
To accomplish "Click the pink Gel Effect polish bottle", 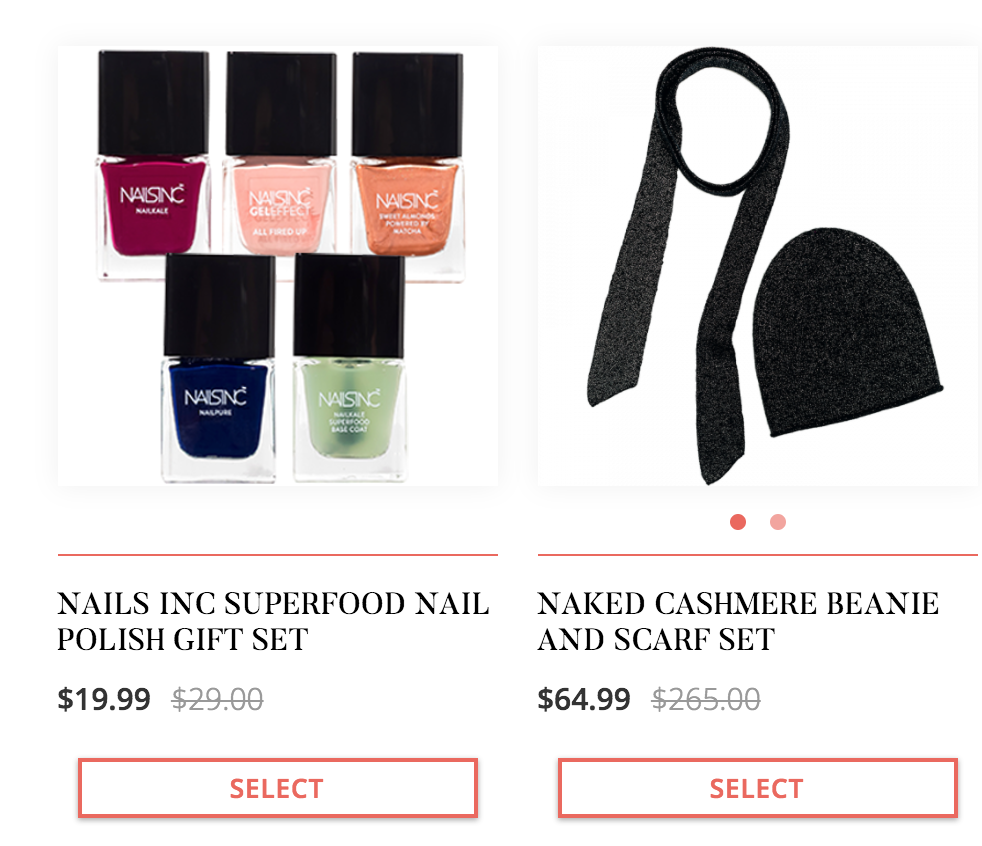I will 280,163.
